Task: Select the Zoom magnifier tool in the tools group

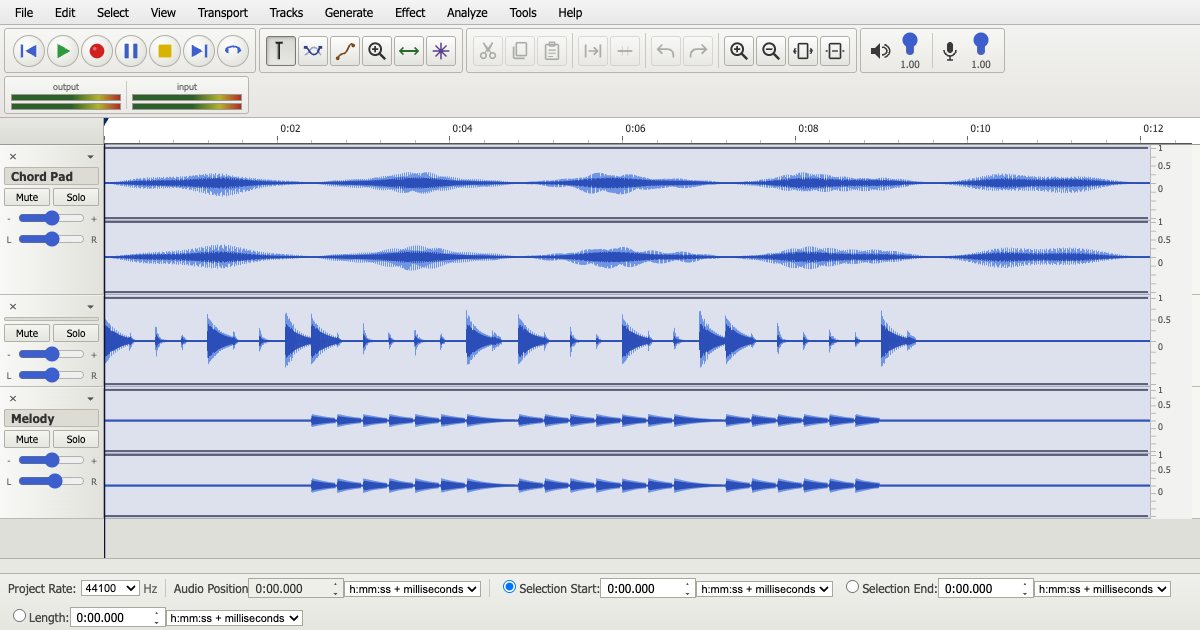Action: point(377,51)
